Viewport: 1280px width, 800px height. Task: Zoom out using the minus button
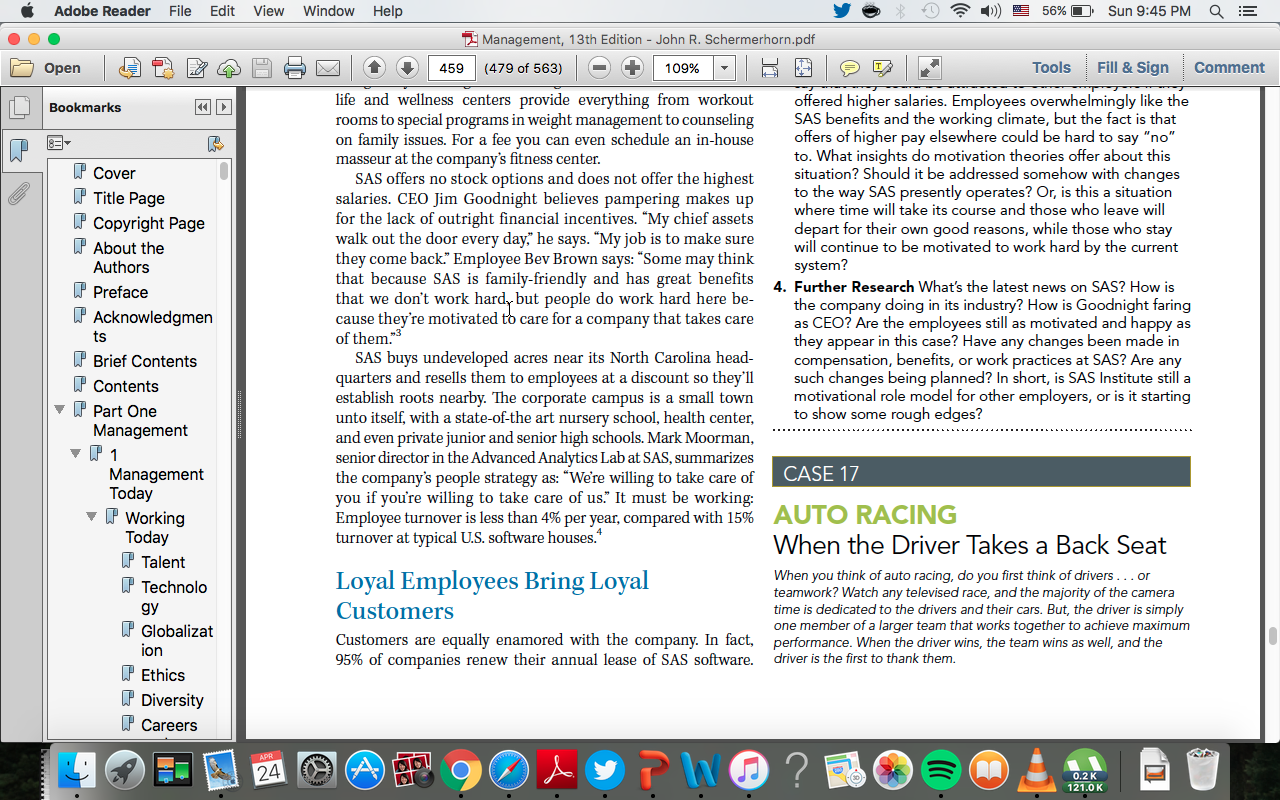coord(599,68)
